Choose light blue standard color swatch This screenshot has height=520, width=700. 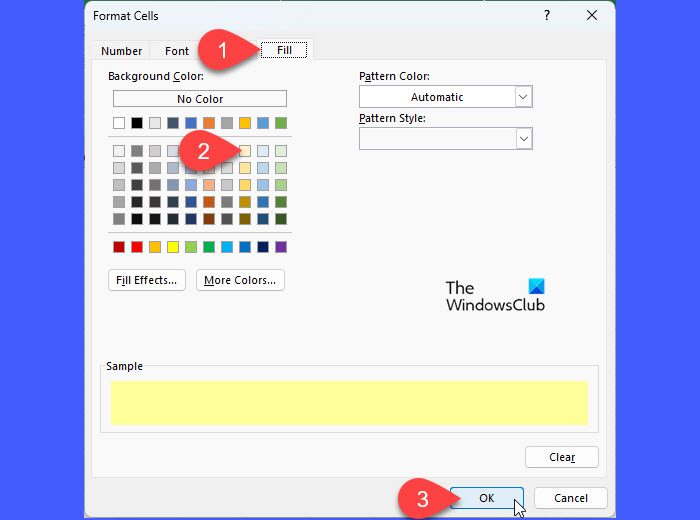click(227, 247)
